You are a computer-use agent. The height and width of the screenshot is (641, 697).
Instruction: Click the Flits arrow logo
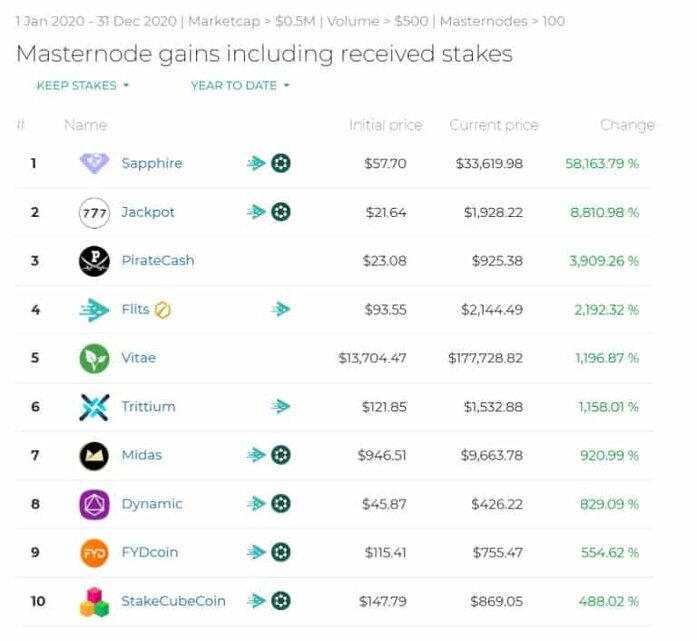[94, 309]
